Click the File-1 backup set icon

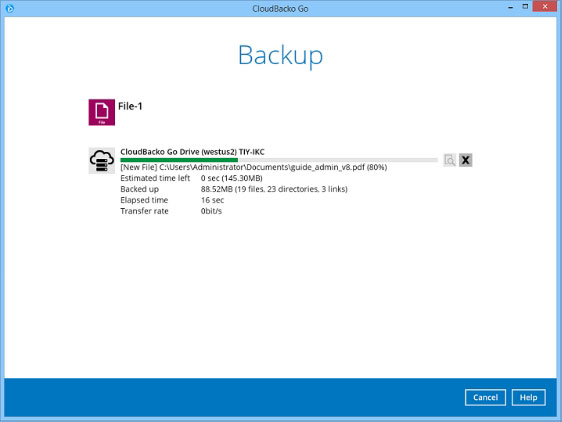point(102,112)
